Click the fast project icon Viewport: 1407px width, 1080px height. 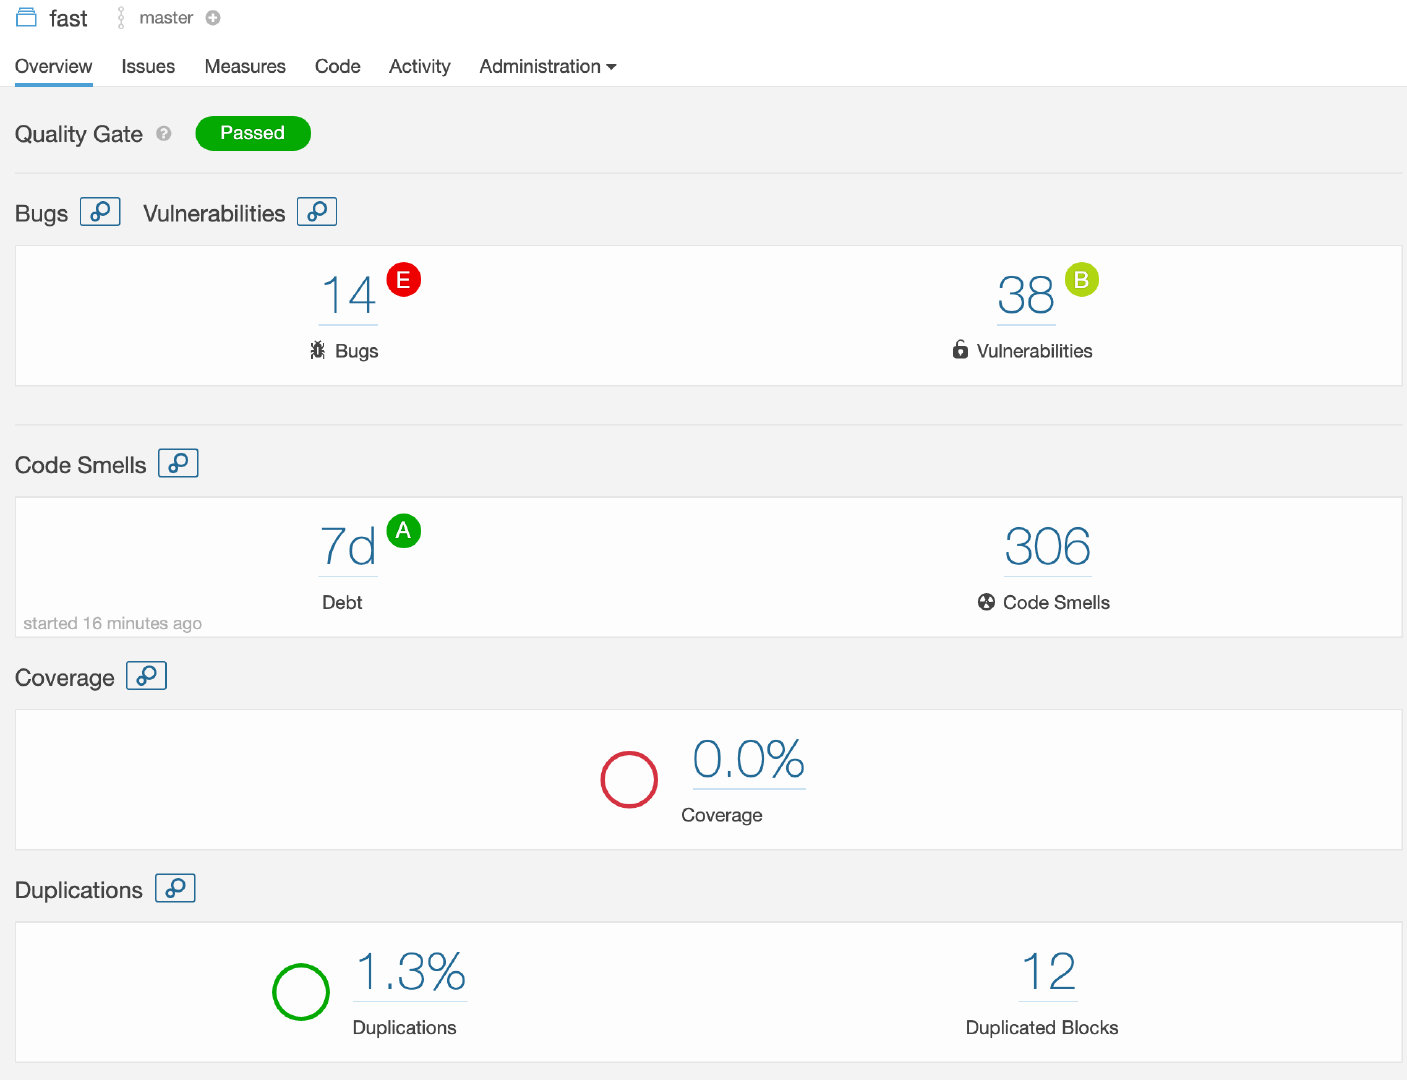pyautogui.click(x=26, y=18)
